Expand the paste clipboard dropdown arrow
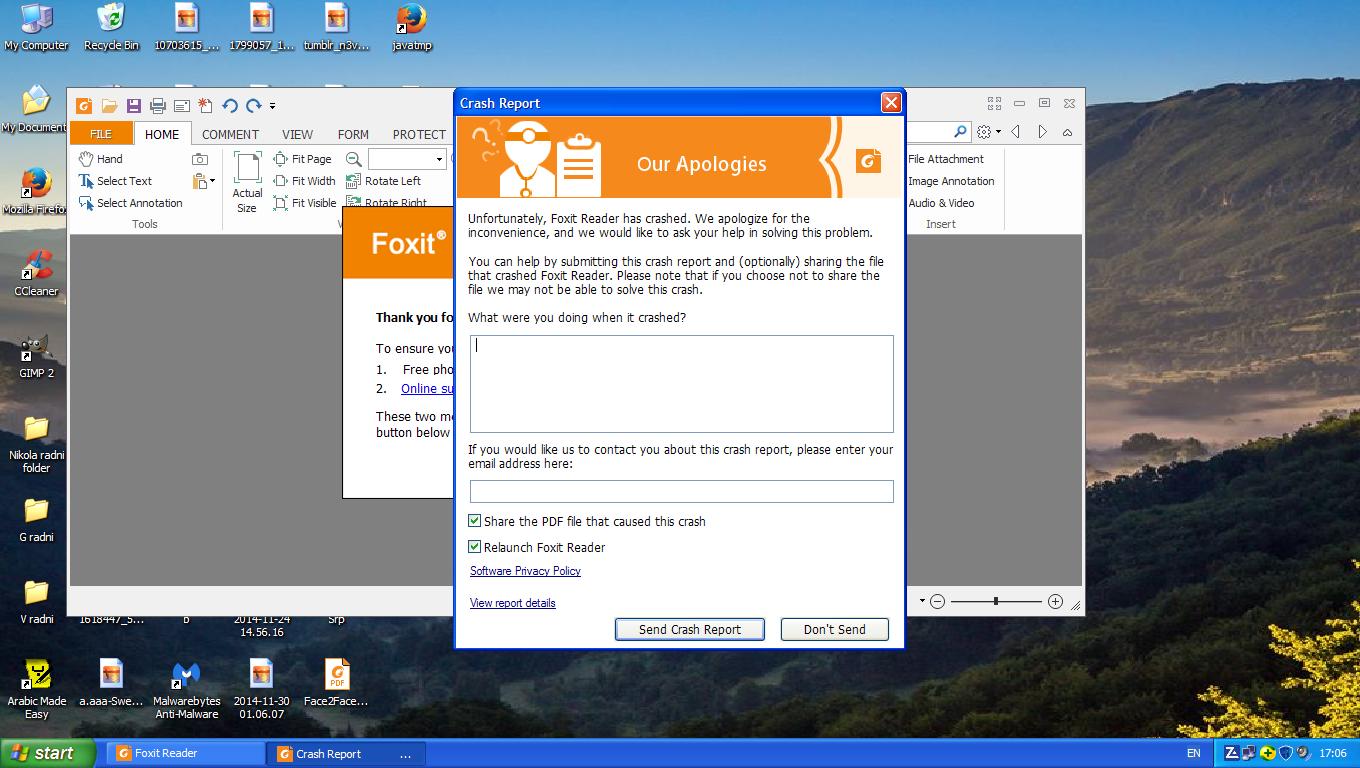Viewport: 1360px width, 768px height. coord(212,181)
